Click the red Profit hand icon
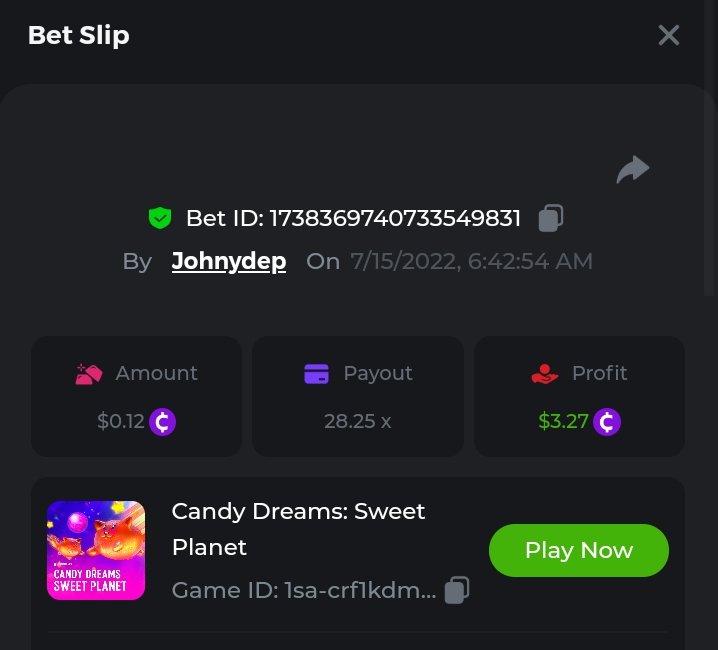 [544, 374]
